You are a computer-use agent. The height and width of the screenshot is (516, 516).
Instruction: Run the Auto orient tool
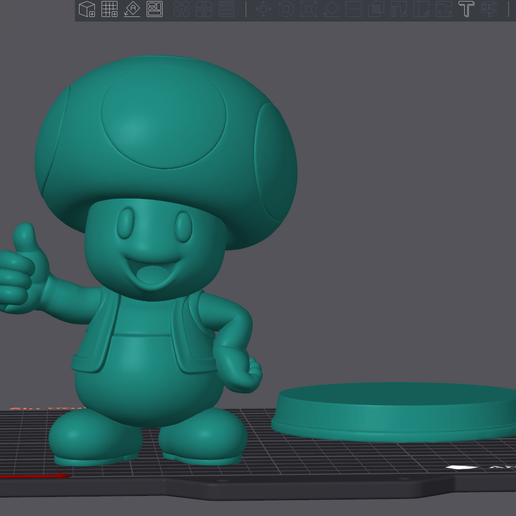(132, 9)
